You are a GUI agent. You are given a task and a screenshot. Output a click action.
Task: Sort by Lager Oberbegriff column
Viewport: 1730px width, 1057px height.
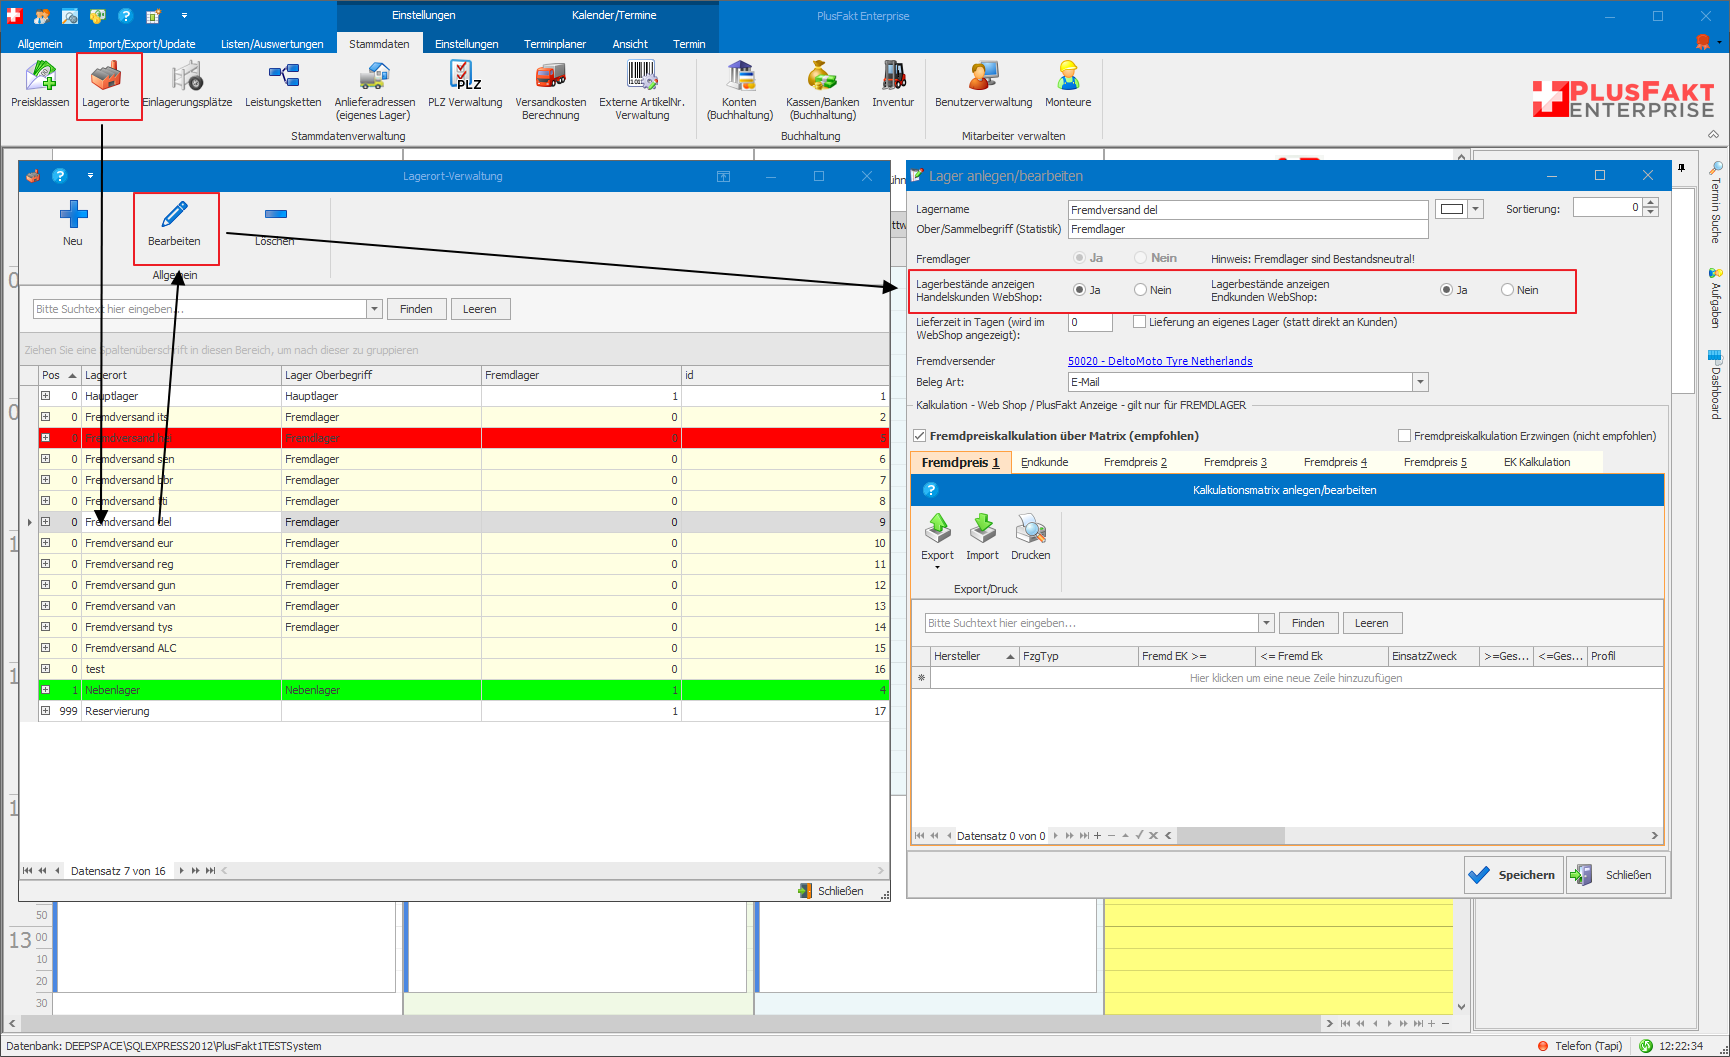pos(381,375)
